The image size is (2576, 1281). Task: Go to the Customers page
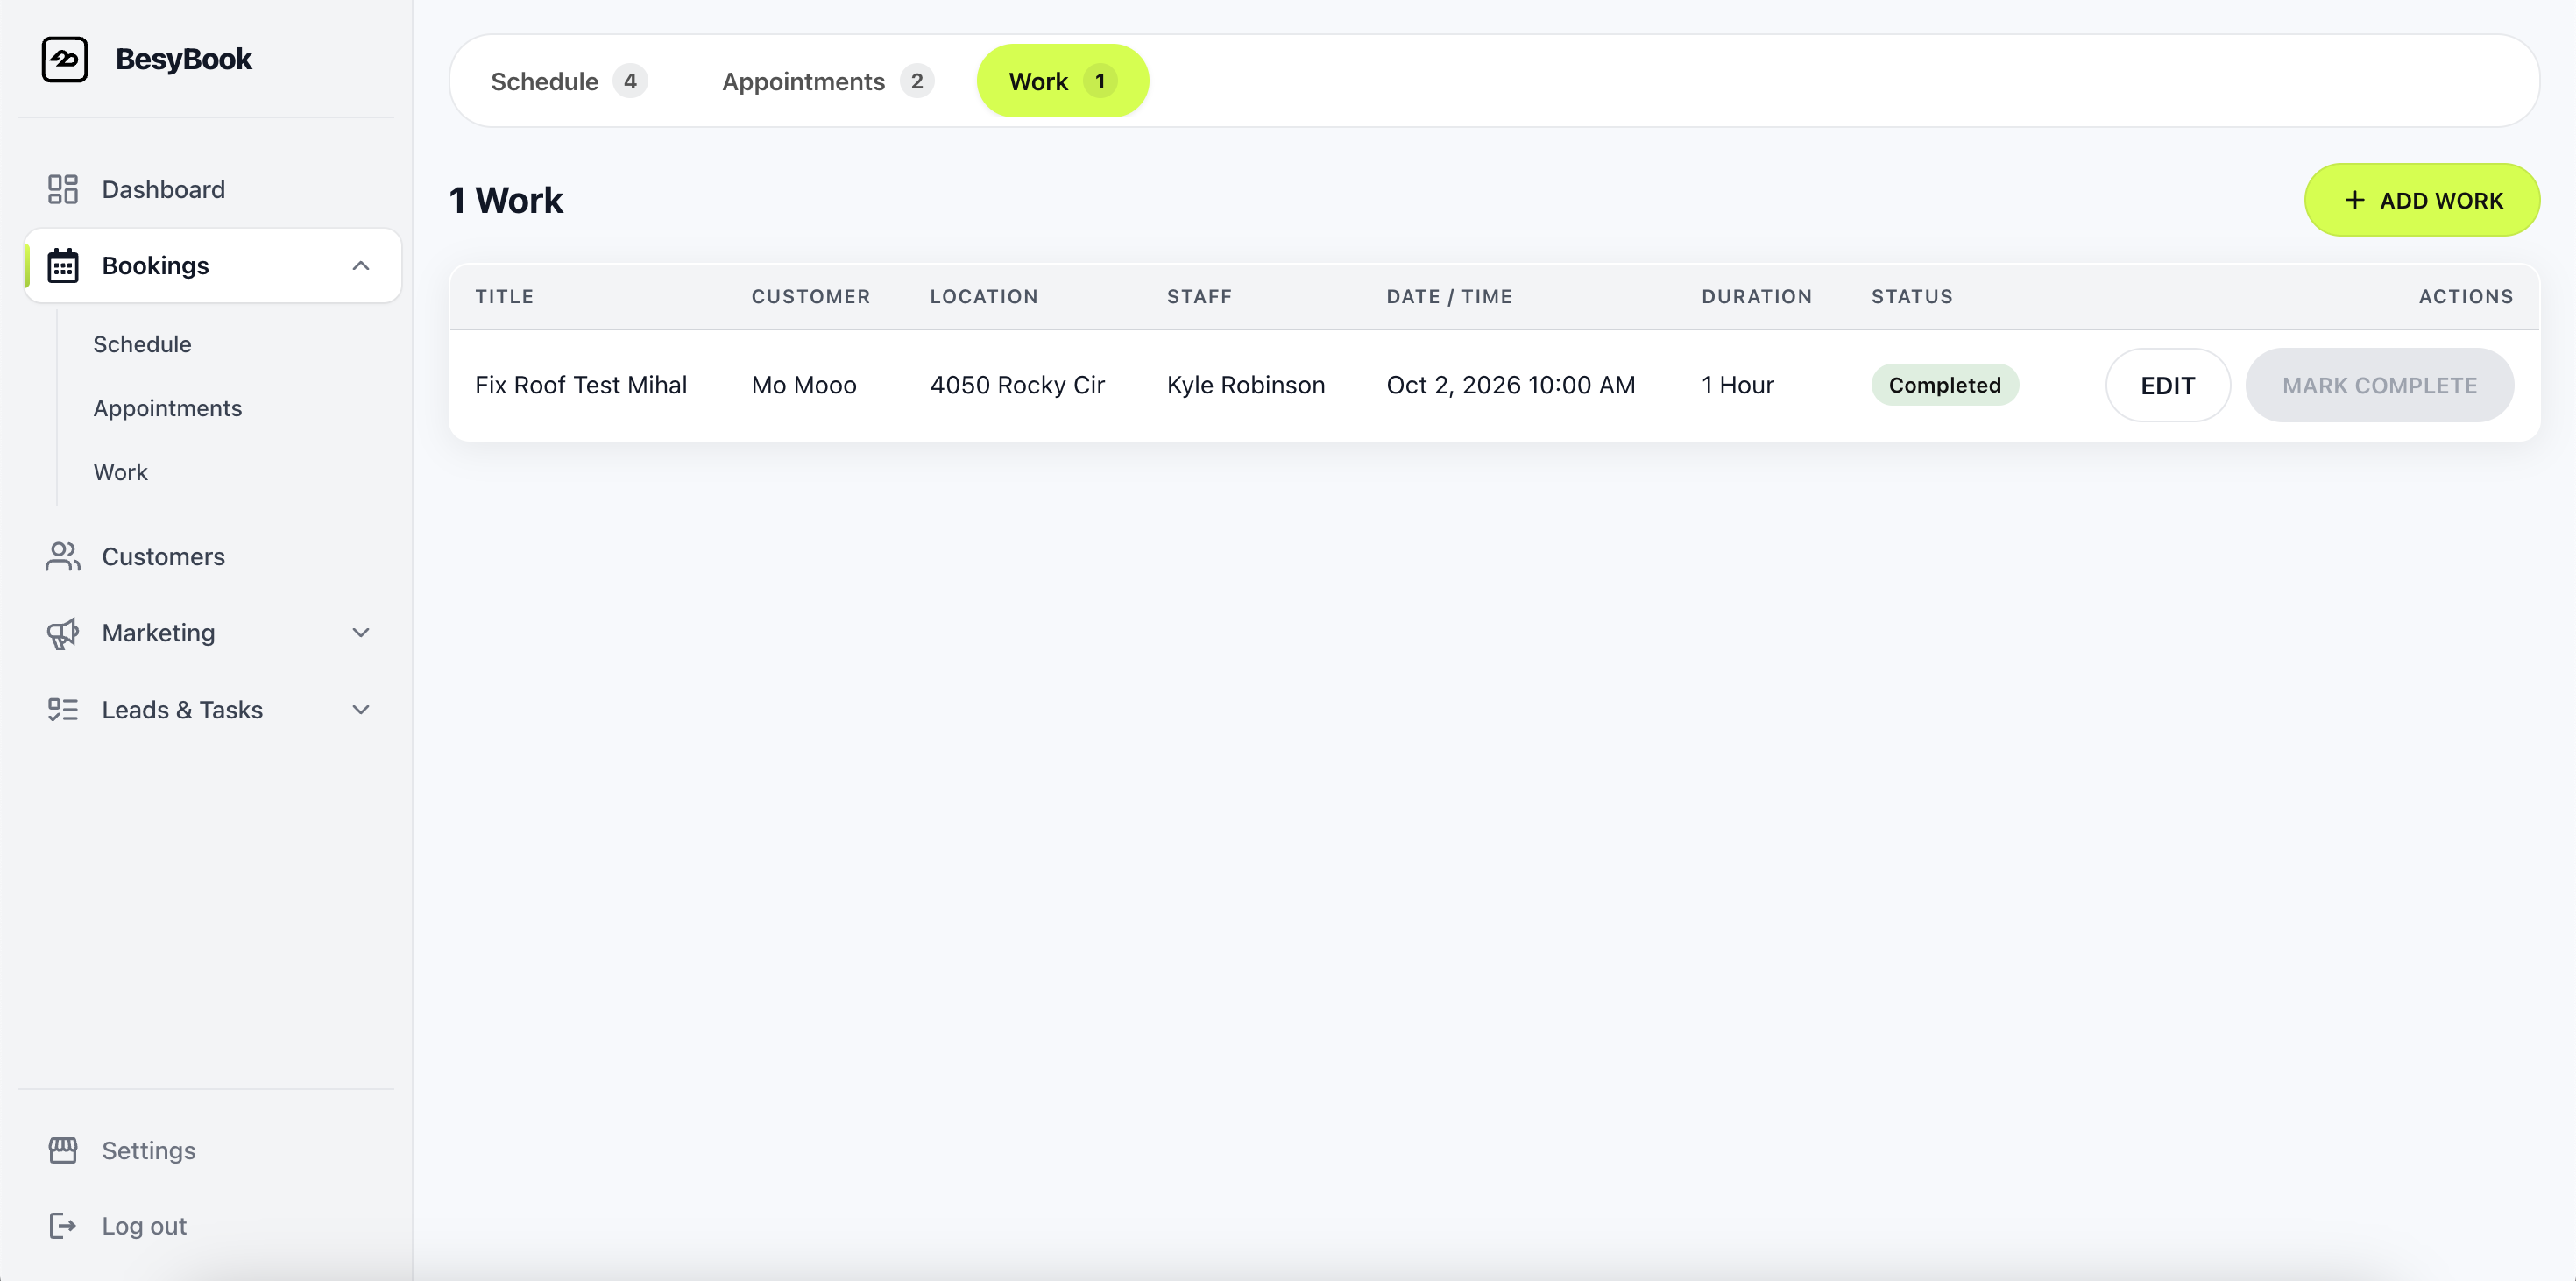(163, 557)
